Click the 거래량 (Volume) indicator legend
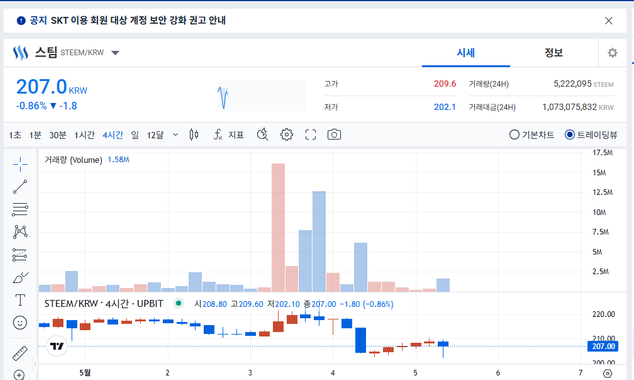The height and width of the screenshot is (380, 634). (87, 160)
